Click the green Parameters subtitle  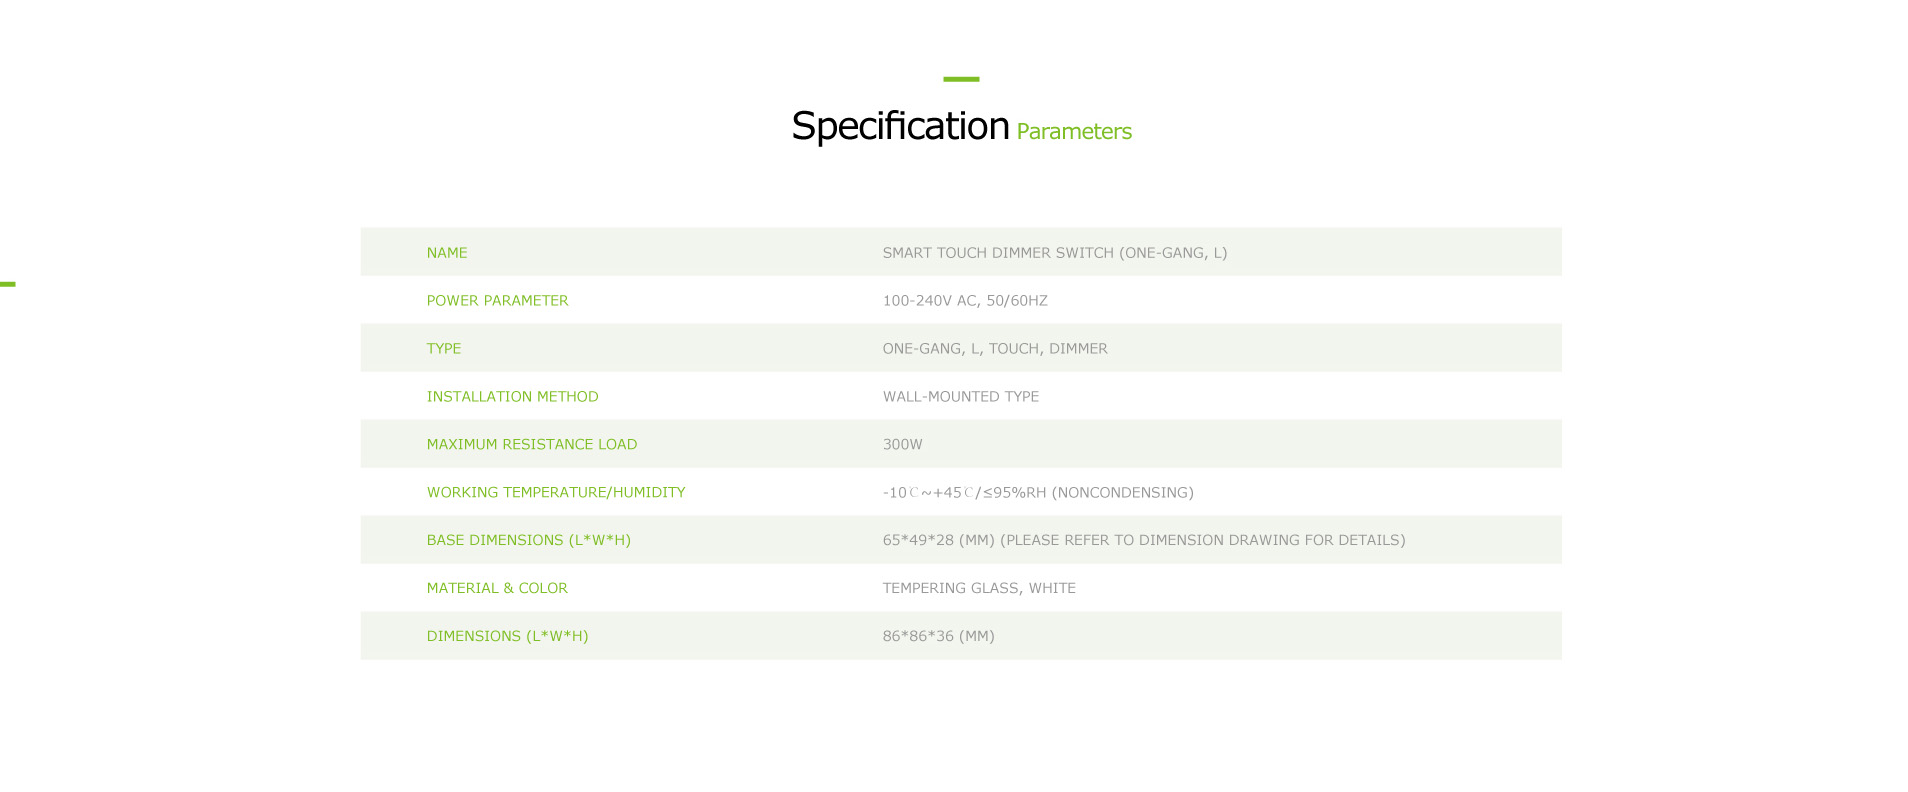tap(1074, 132)
